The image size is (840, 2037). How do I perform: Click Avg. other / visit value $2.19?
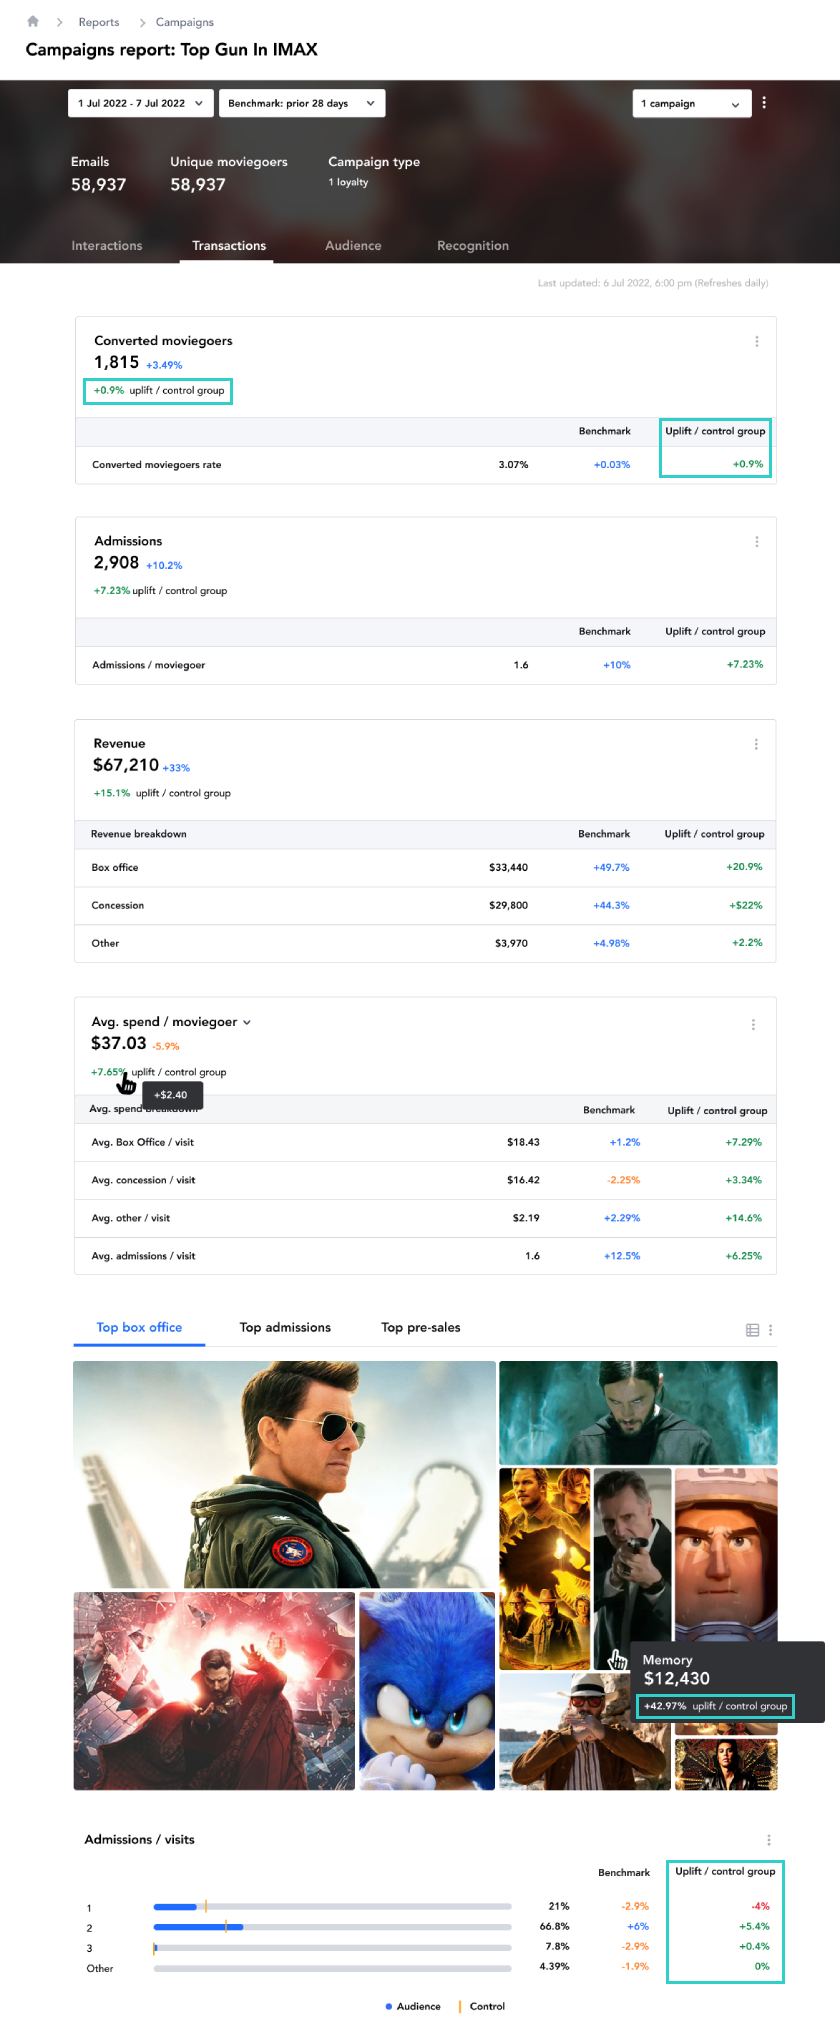(526, 1218)
